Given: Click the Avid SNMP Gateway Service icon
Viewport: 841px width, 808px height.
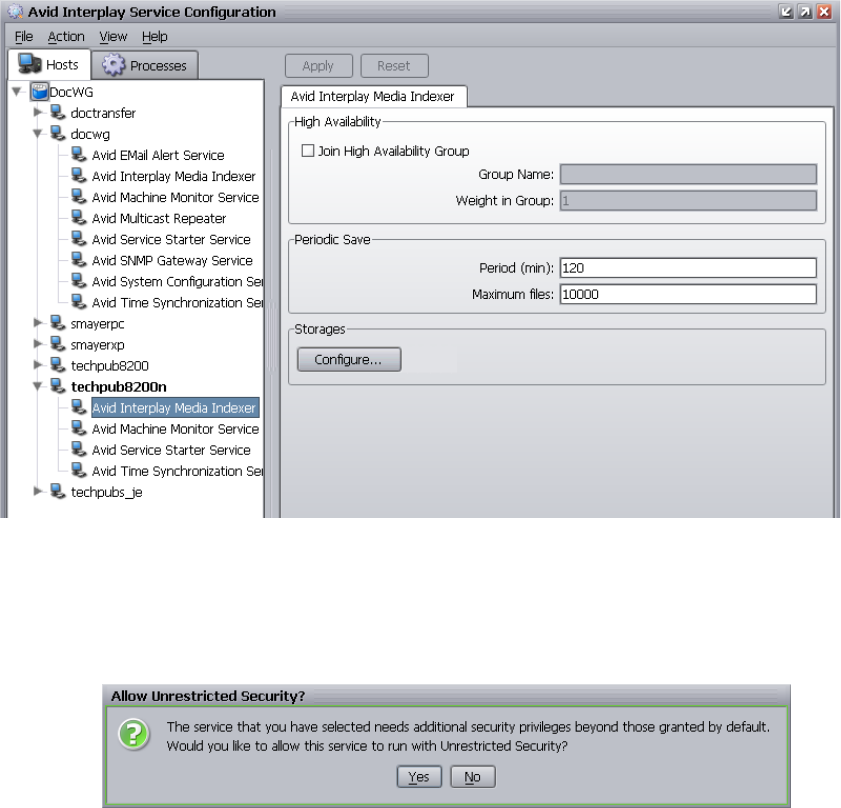Looking at the screenshot, I should click(x=79, y=260).
